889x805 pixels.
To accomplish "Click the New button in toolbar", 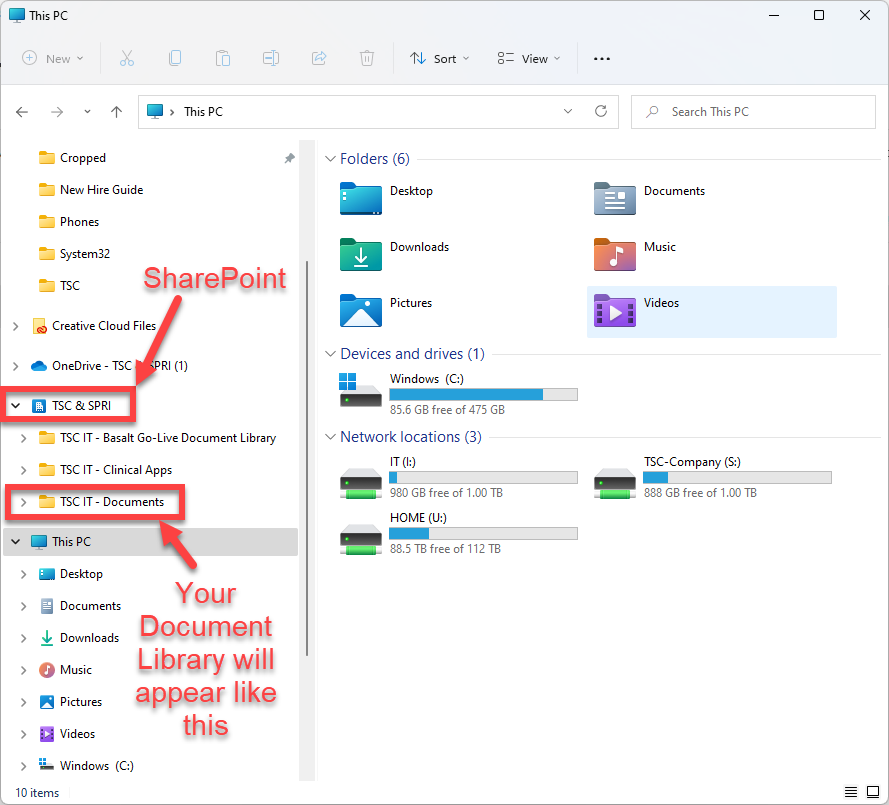I will pos(53,59).
